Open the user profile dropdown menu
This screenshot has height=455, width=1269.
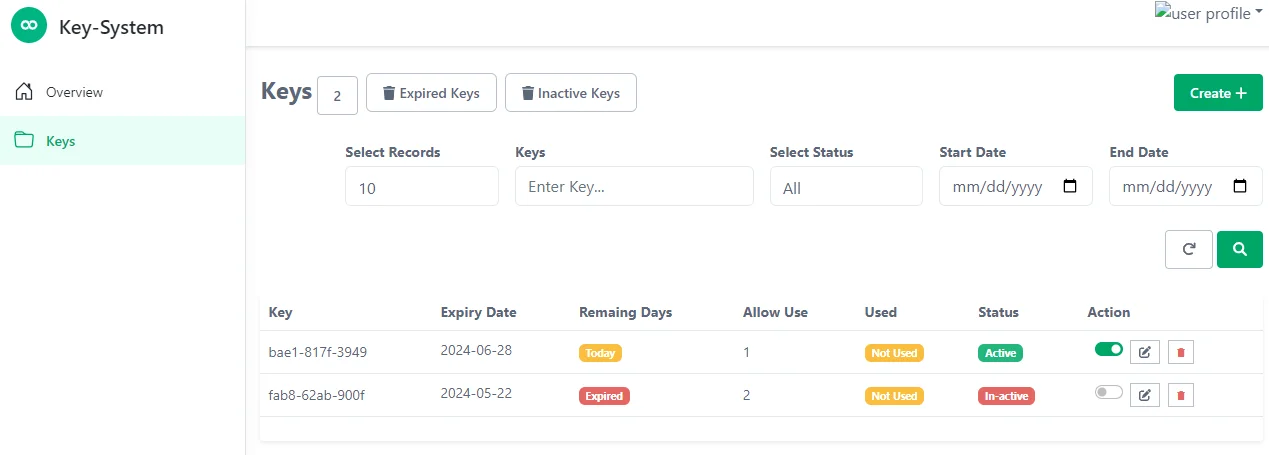click(1209, 13)
